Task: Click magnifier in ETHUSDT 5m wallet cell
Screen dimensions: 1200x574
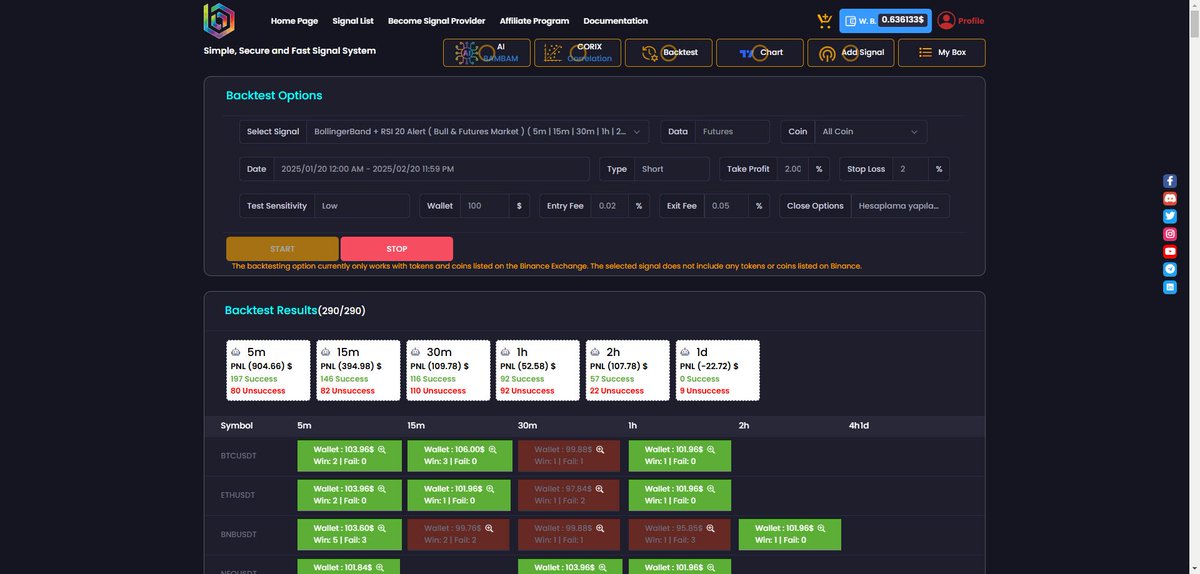Action: [x=382, y=489]
